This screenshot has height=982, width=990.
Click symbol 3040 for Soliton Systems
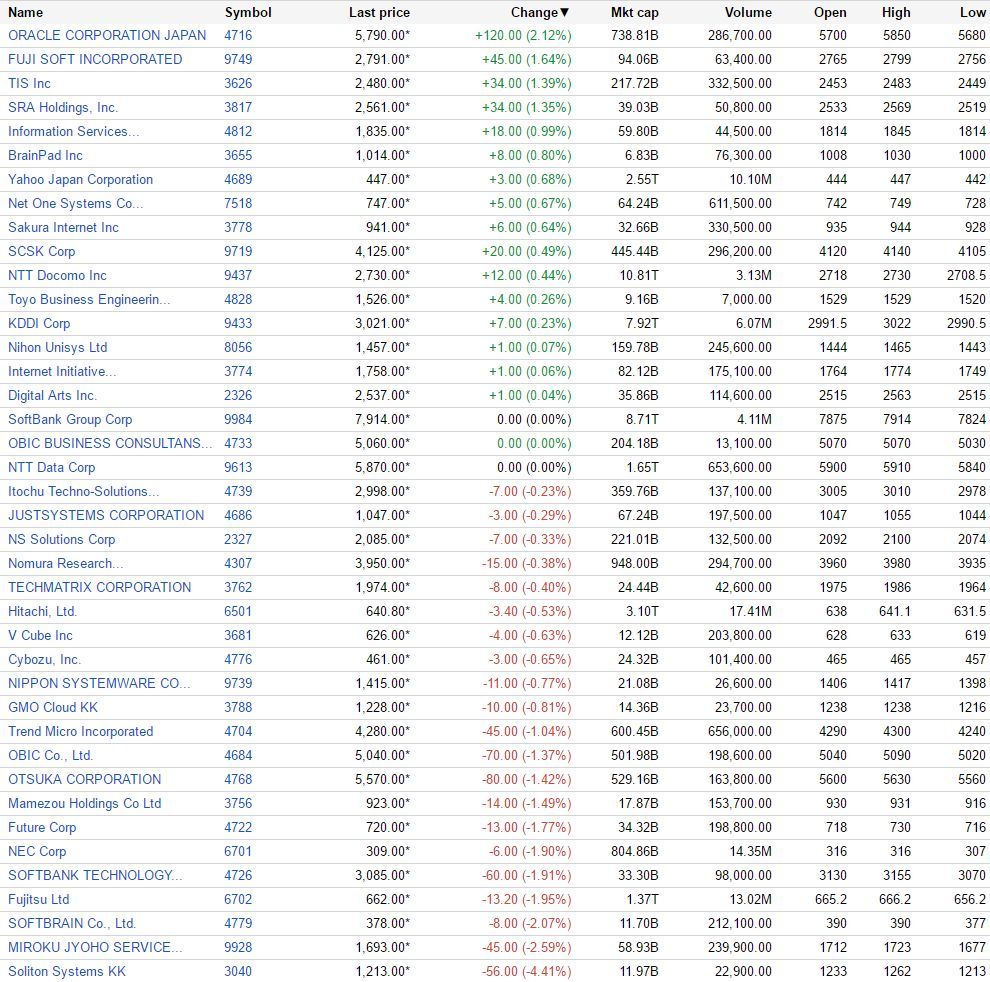[238, 971]
